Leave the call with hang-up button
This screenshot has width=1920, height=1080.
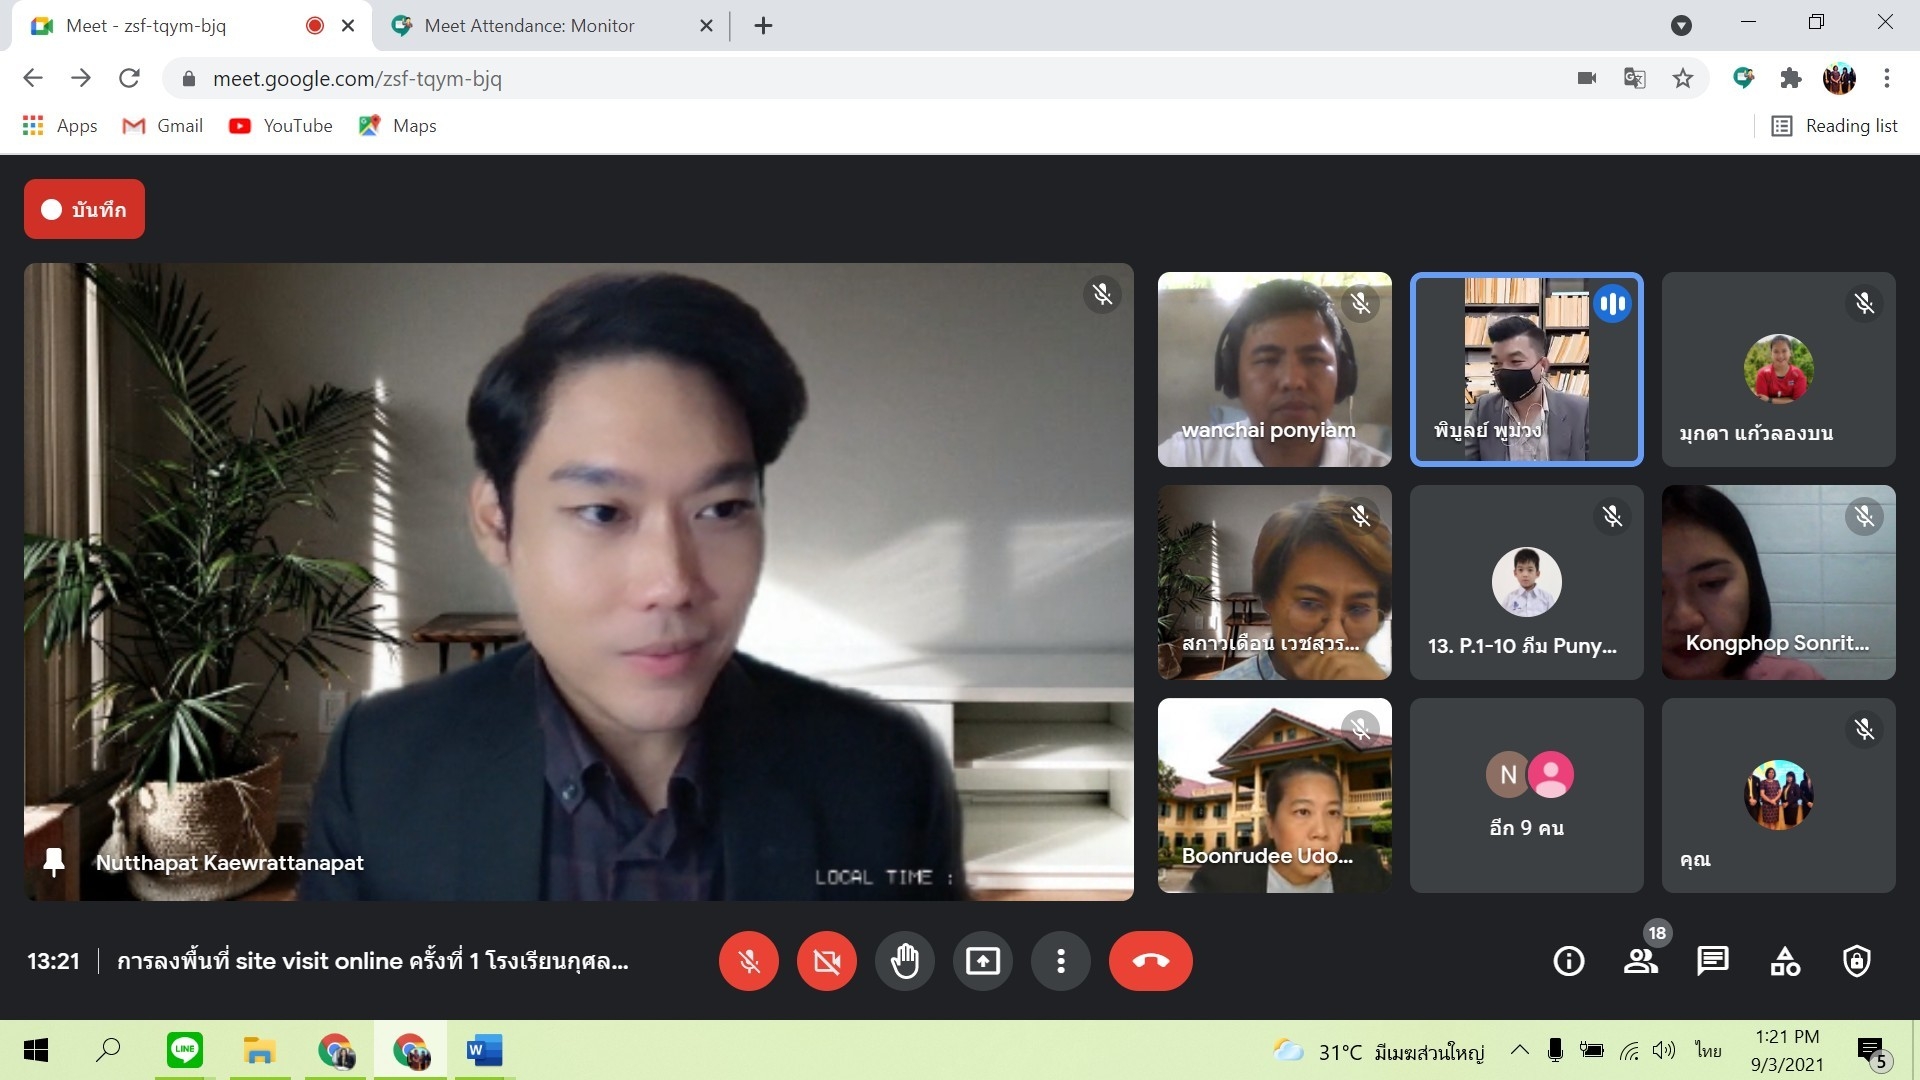click(1150, 961)
